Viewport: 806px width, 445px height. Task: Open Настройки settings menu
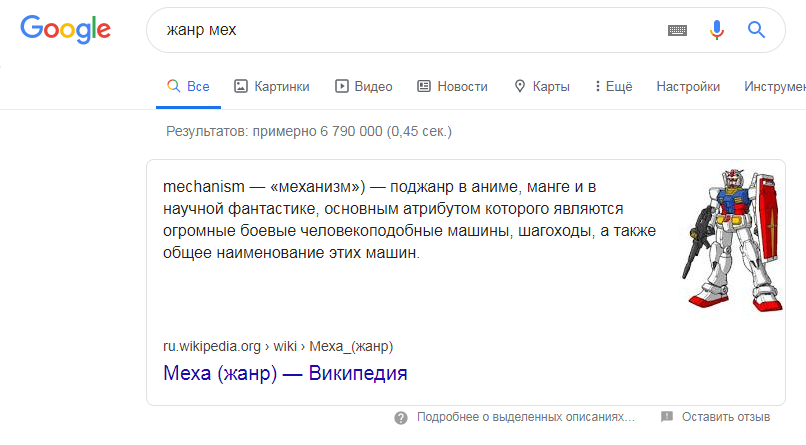point(688,86)
